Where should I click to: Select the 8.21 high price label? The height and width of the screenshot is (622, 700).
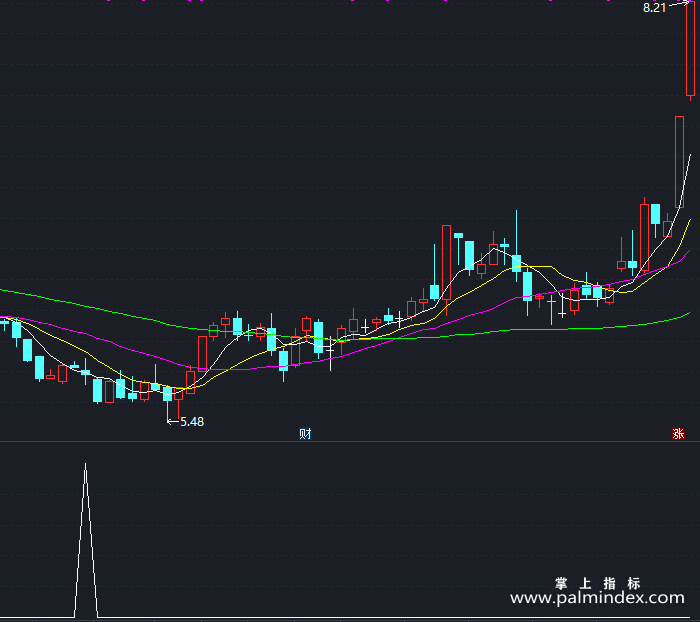654,8
